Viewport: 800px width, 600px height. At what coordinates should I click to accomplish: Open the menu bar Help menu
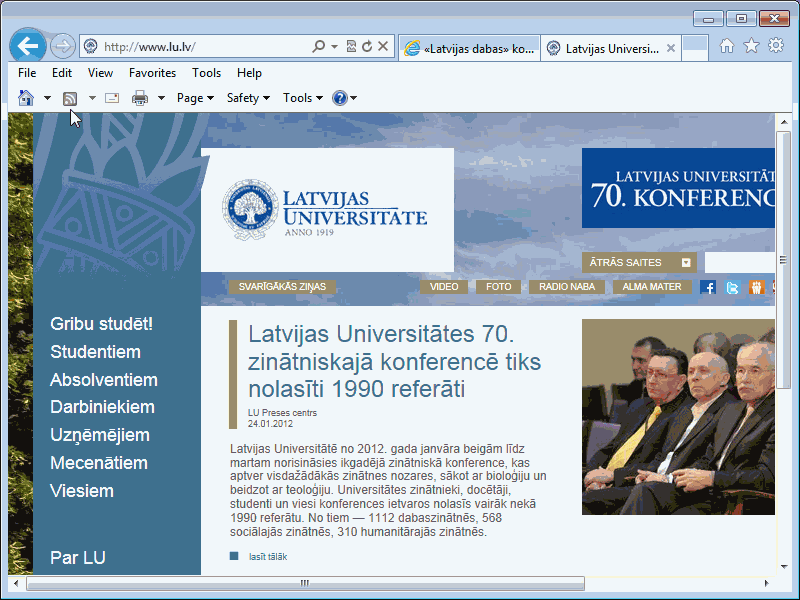[x=249, y=73]
